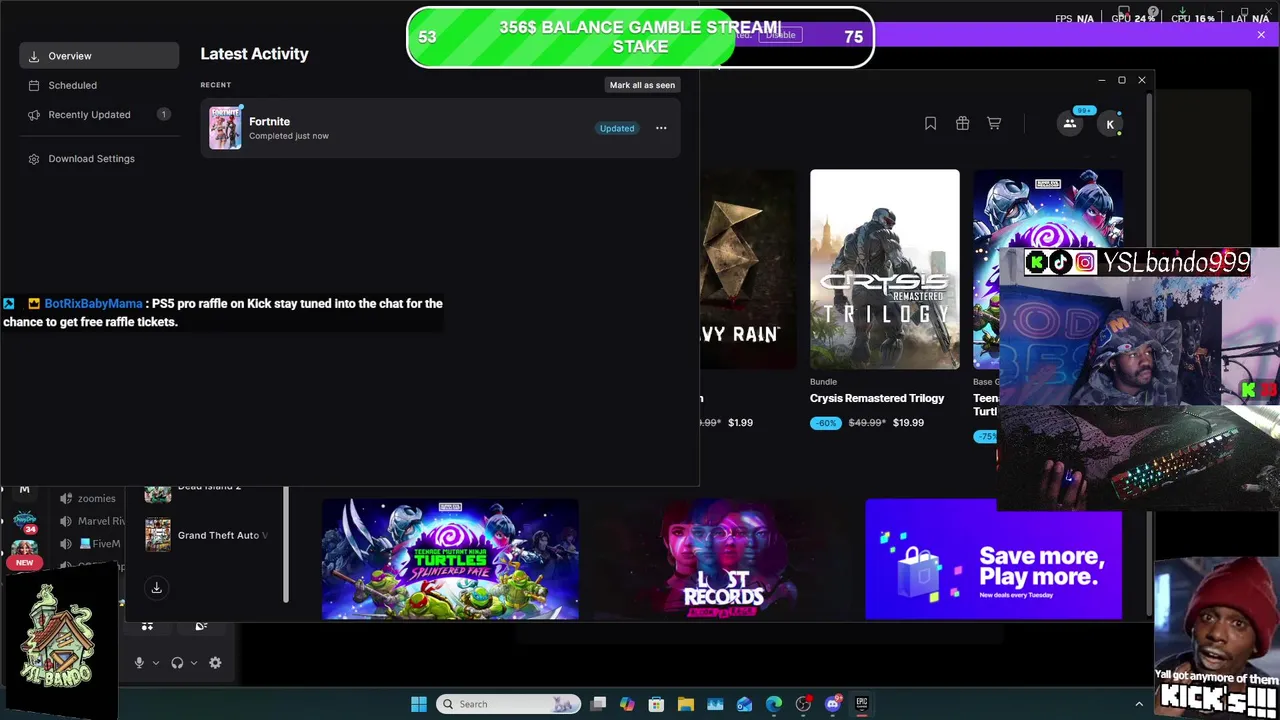The height and width of the screenshot is (720, 1280).
Task: Open the Epic store gift icon
Action: click(x=962, y=123)
